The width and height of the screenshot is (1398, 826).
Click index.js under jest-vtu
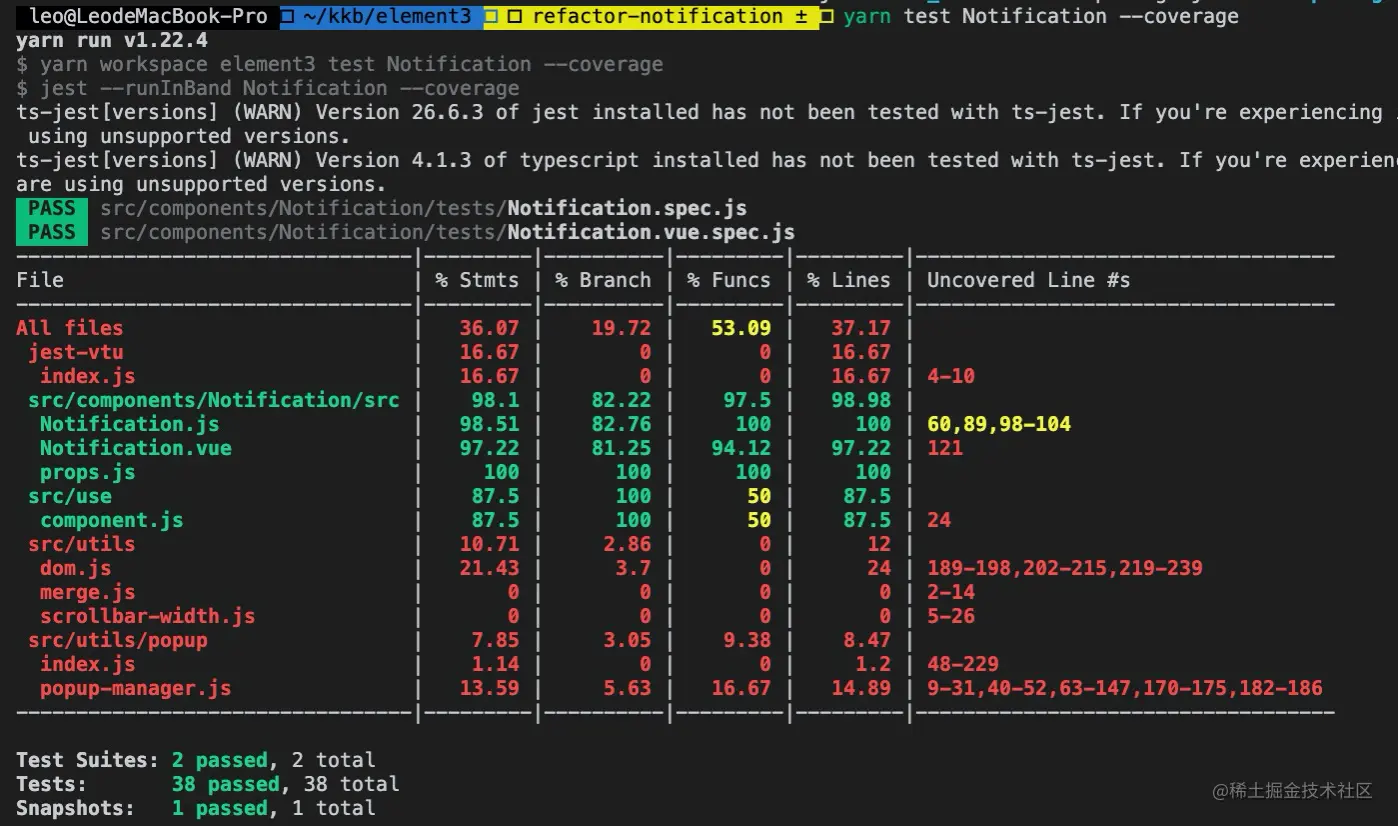point(88,376)
